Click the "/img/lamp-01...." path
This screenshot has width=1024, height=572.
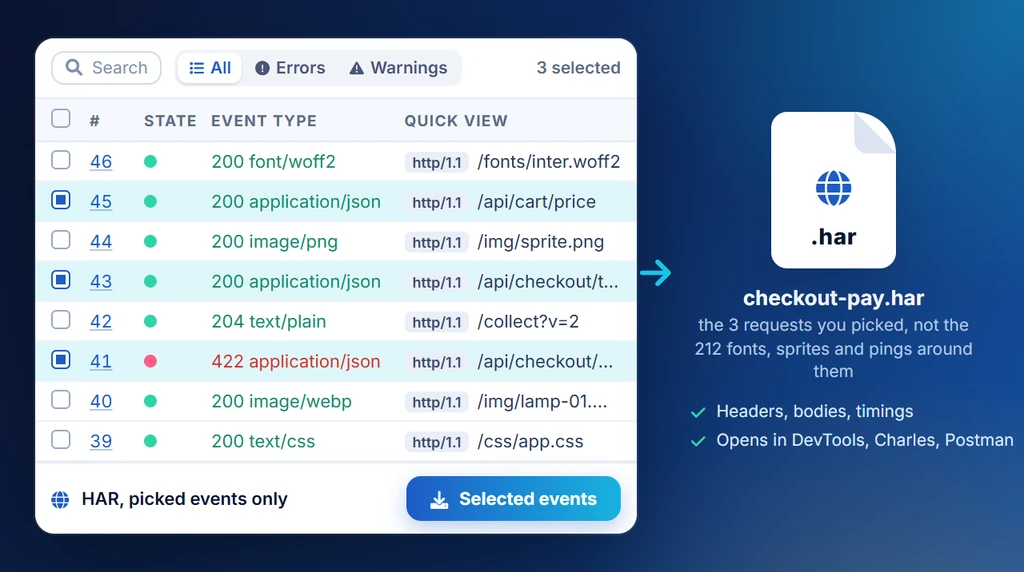[542, 401]
